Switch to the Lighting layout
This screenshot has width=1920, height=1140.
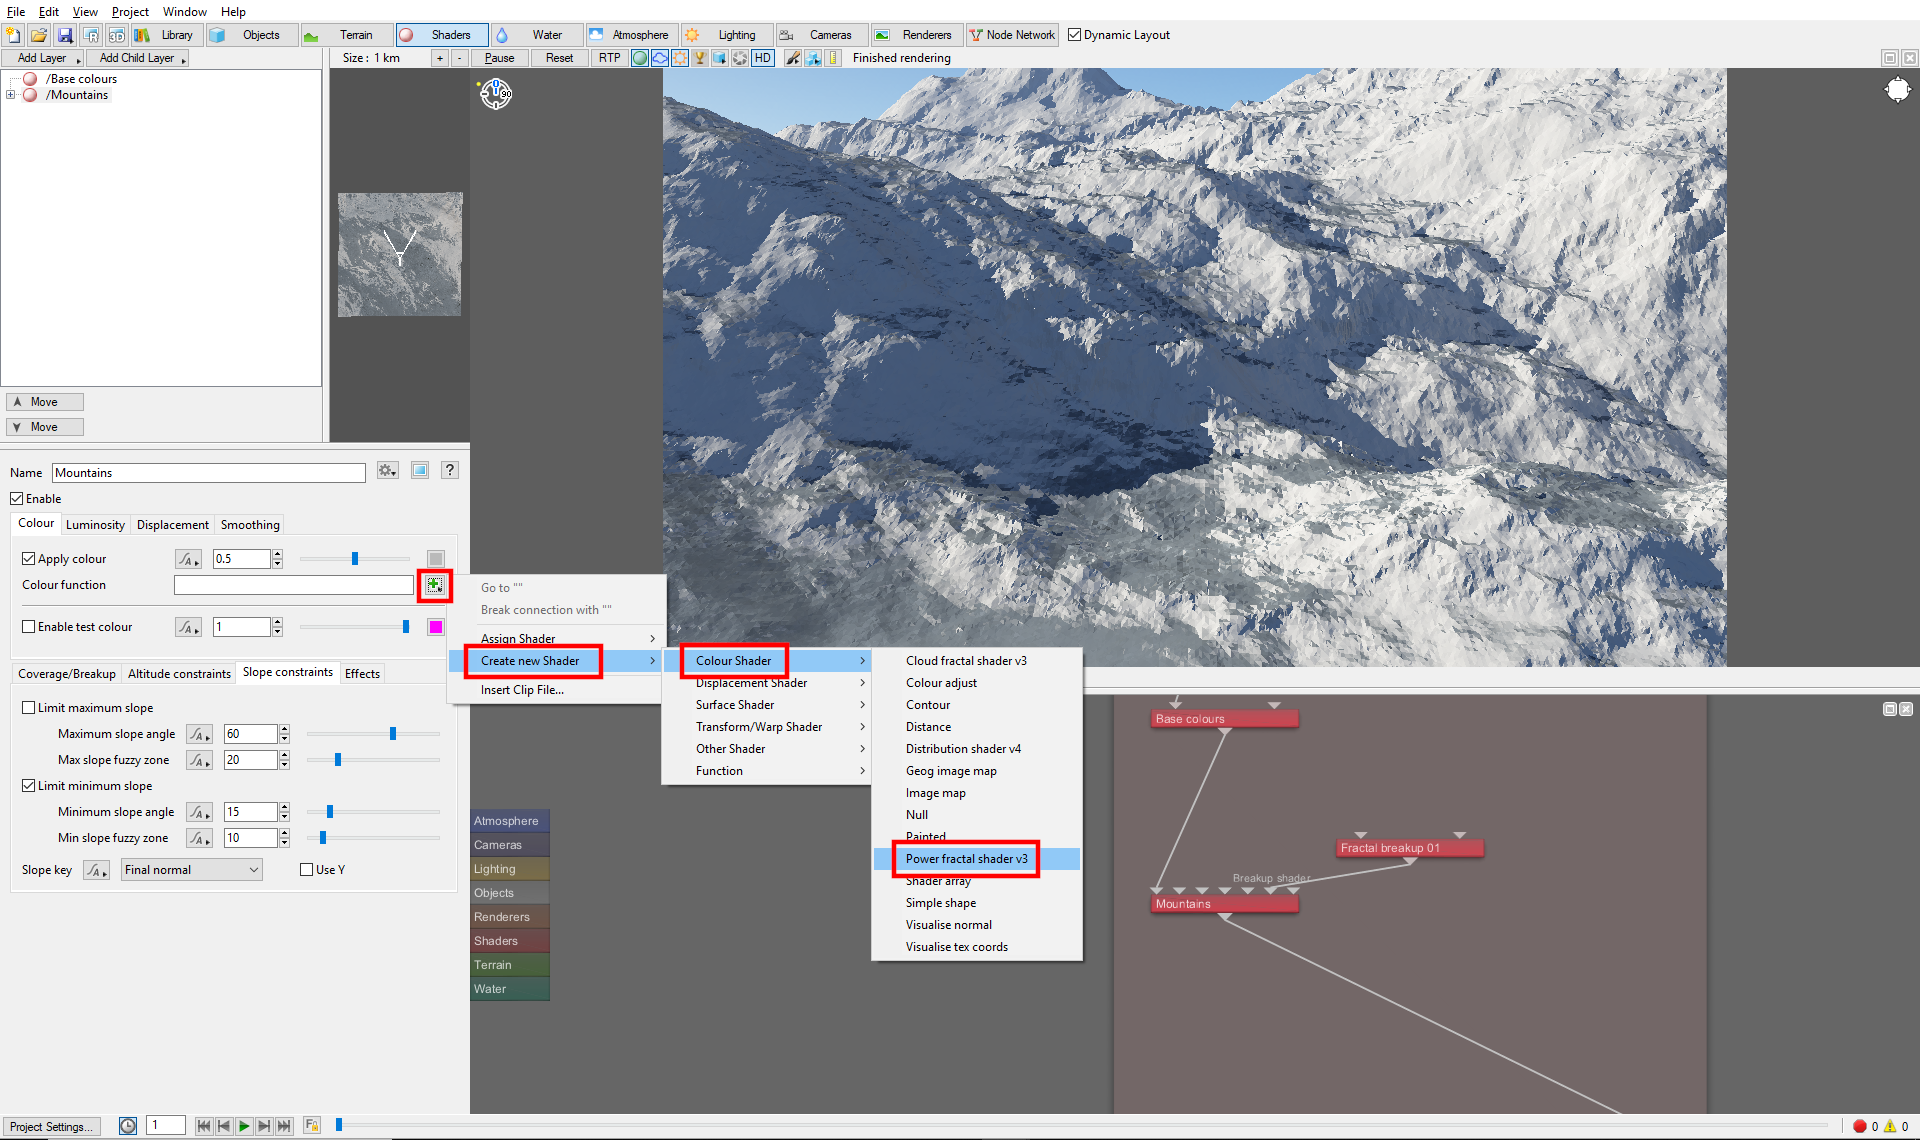coord(727,35)
